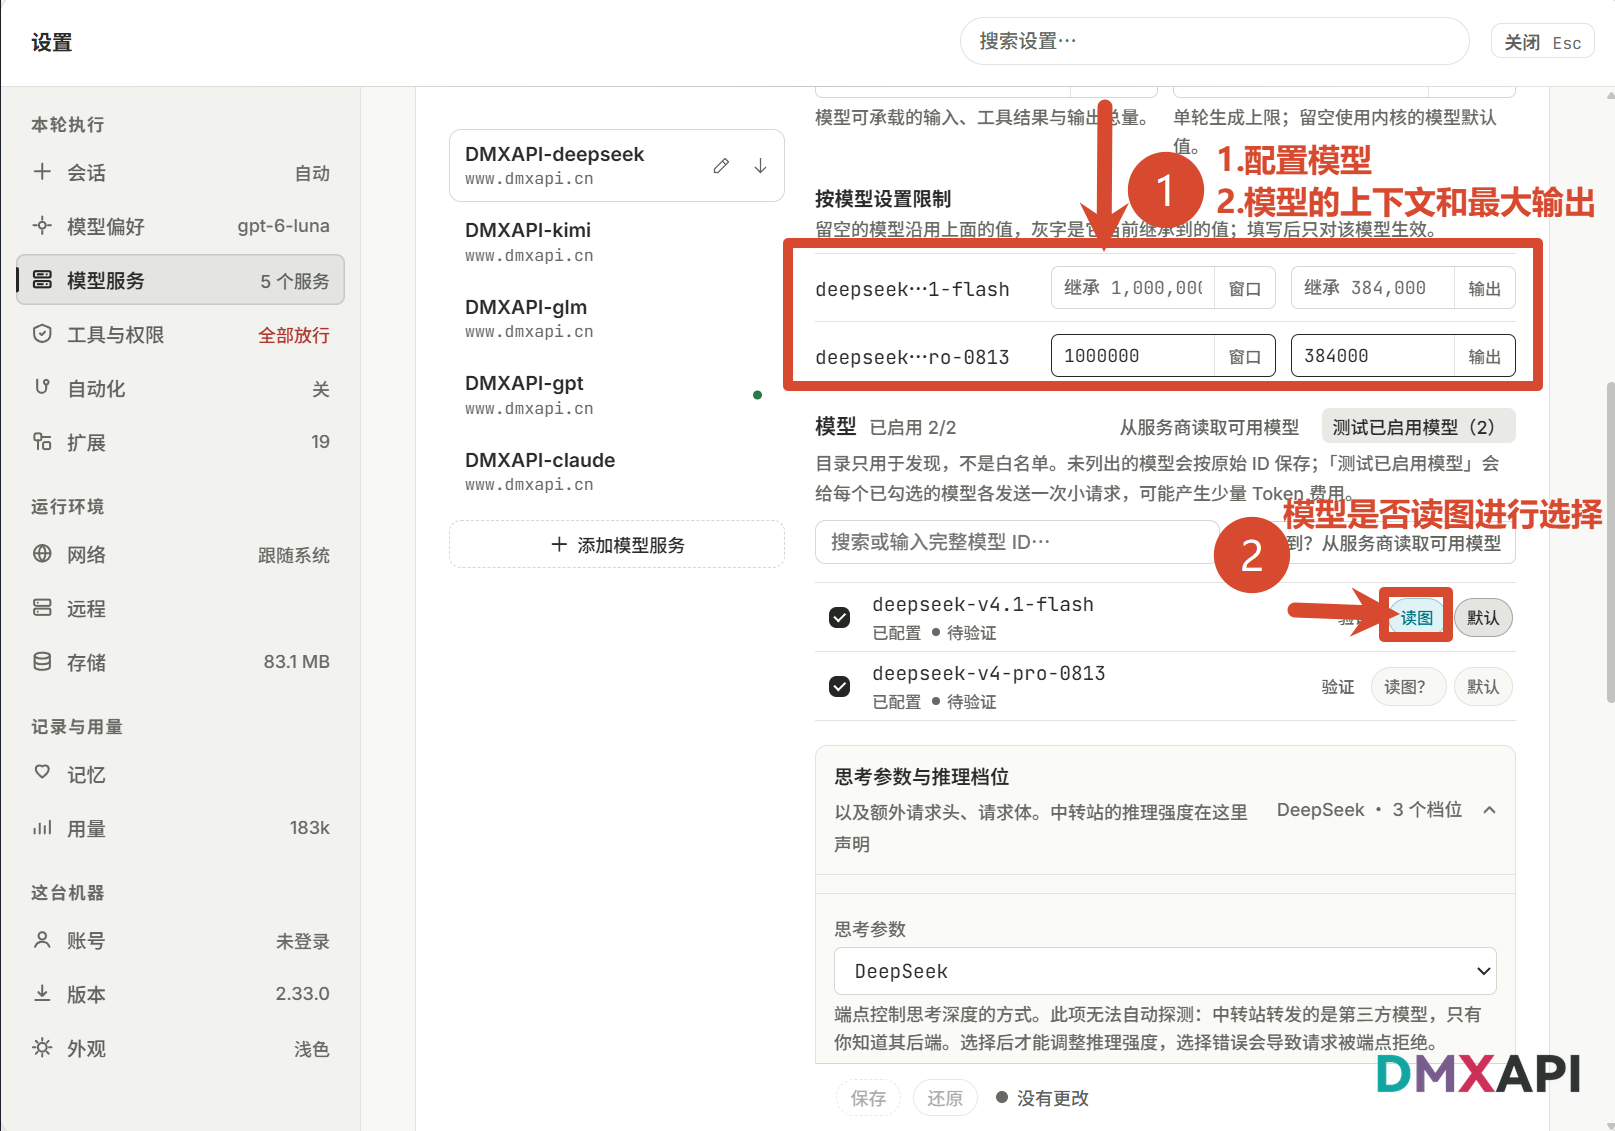Viewport: 1615px width, 1131px height.
Task: Click the 存储 database icon
Action: coord(42,662)
